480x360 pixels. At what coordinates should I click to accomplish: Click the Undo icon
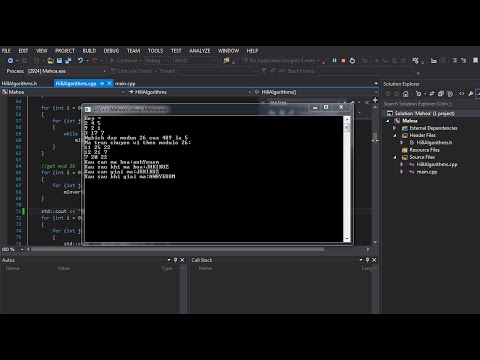80,60
